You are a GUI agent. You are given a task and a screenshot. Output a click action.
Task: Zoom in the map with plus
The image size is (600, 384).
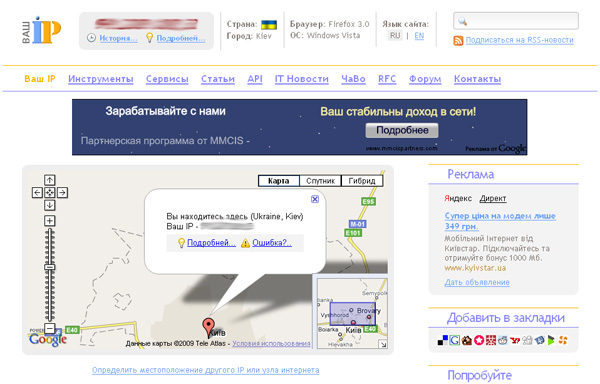[x=50, y=221]
